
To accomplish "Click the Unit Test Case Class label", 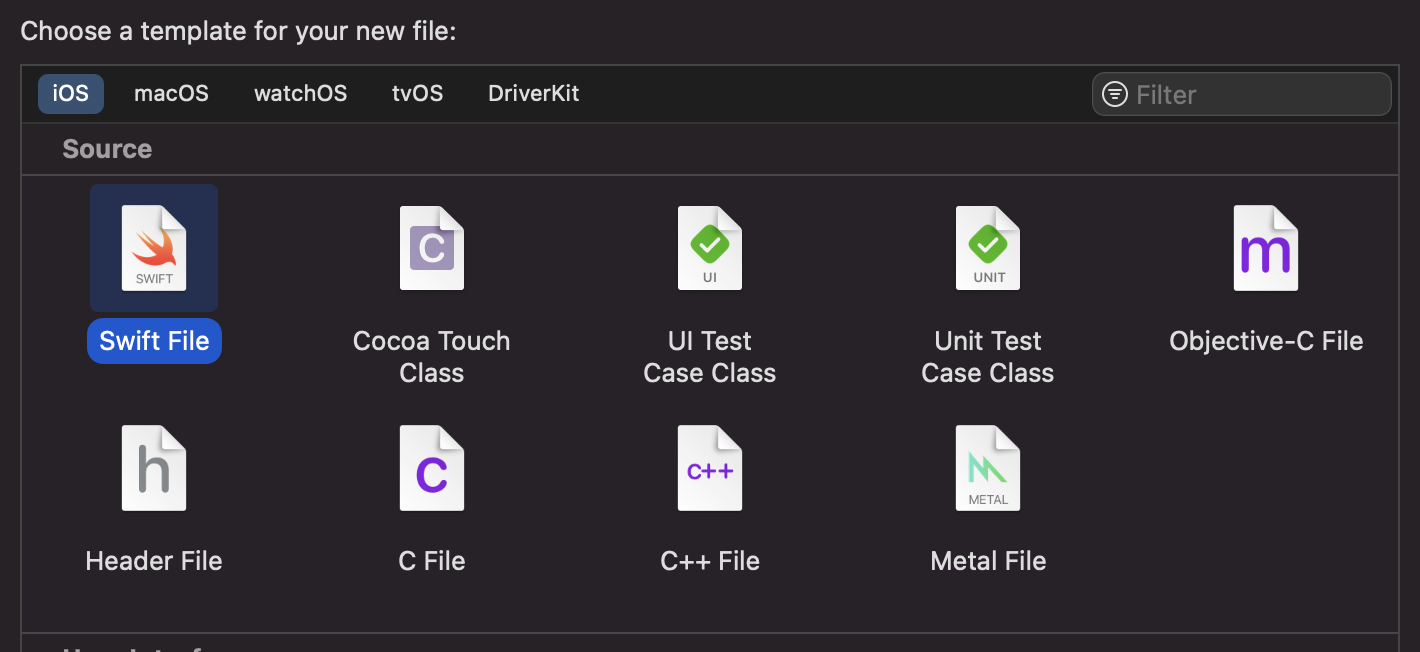I will point(988,357).
